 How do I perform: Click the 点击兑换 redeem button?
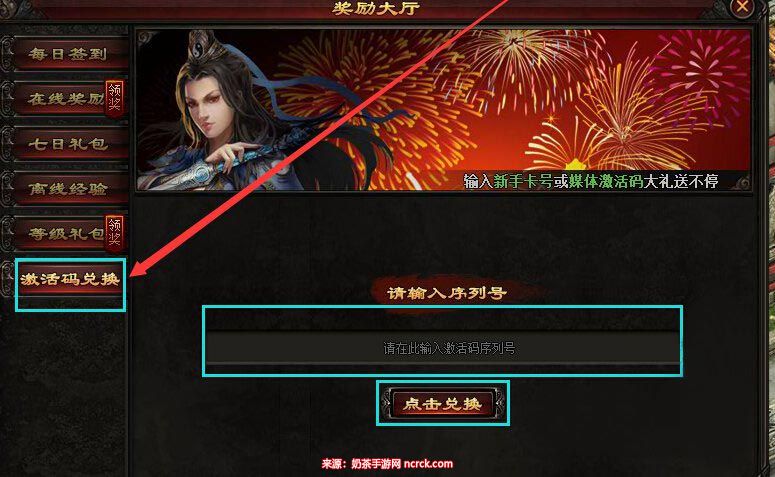[442, 403]
